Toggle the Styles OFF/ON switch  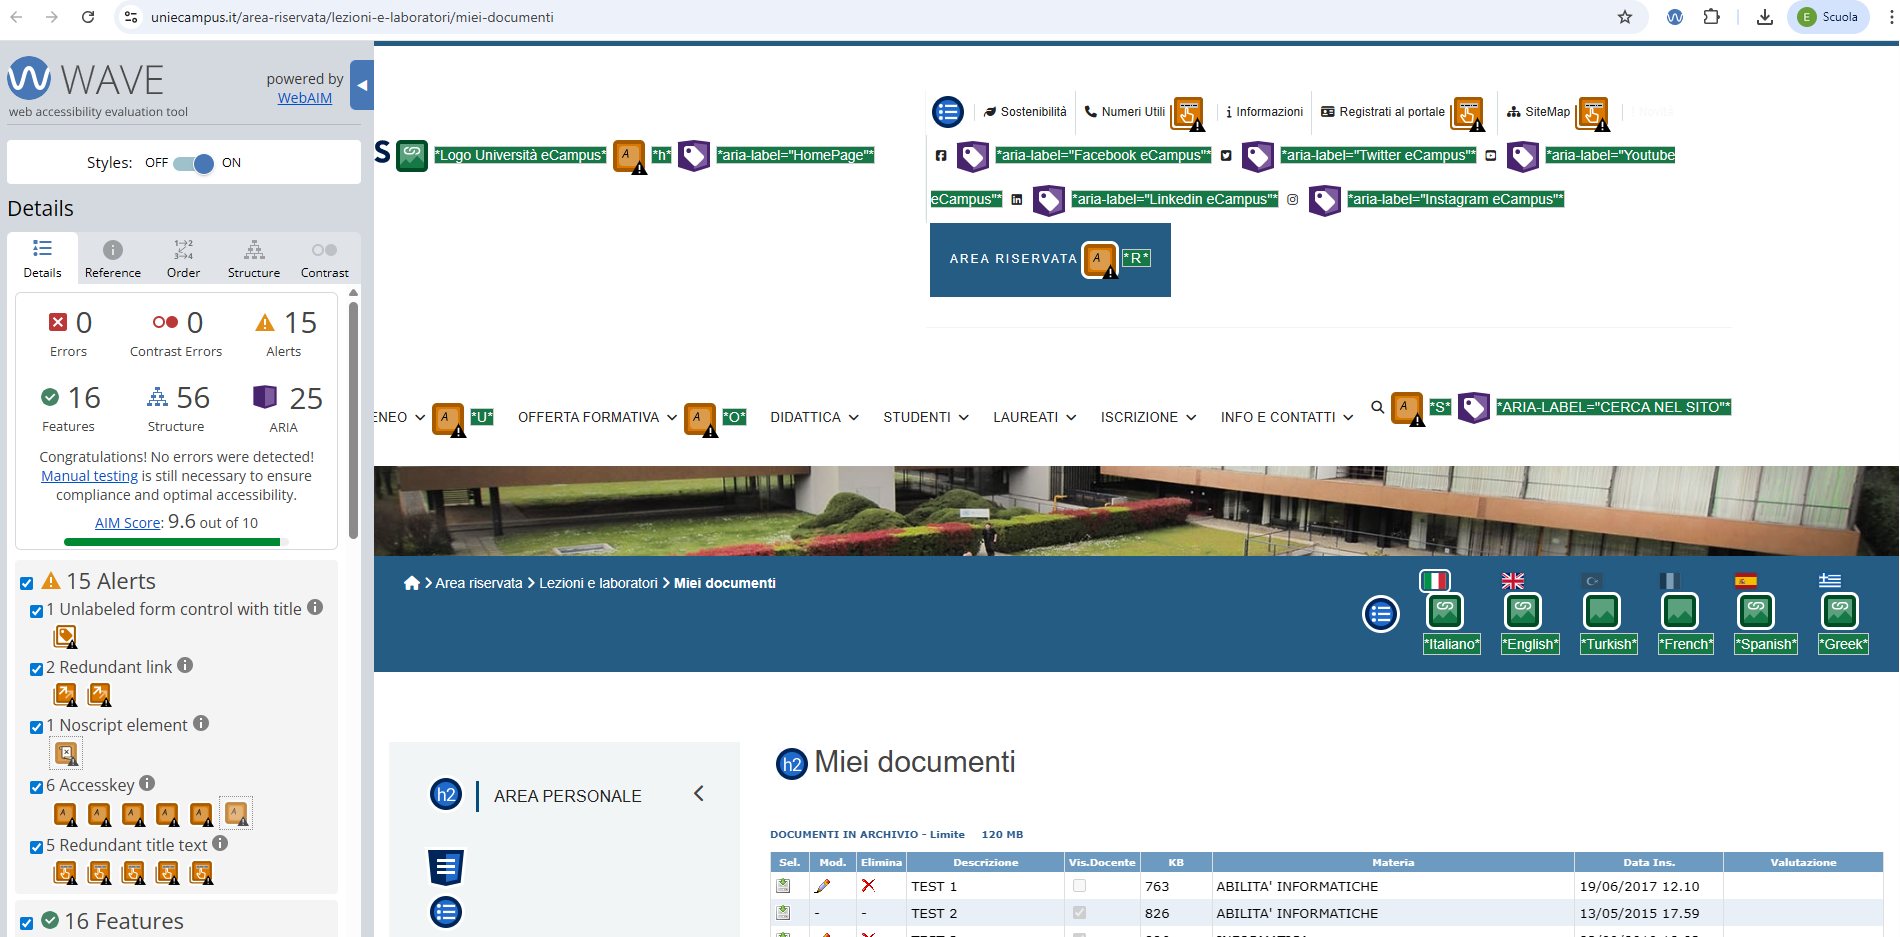tap(193, 163)
